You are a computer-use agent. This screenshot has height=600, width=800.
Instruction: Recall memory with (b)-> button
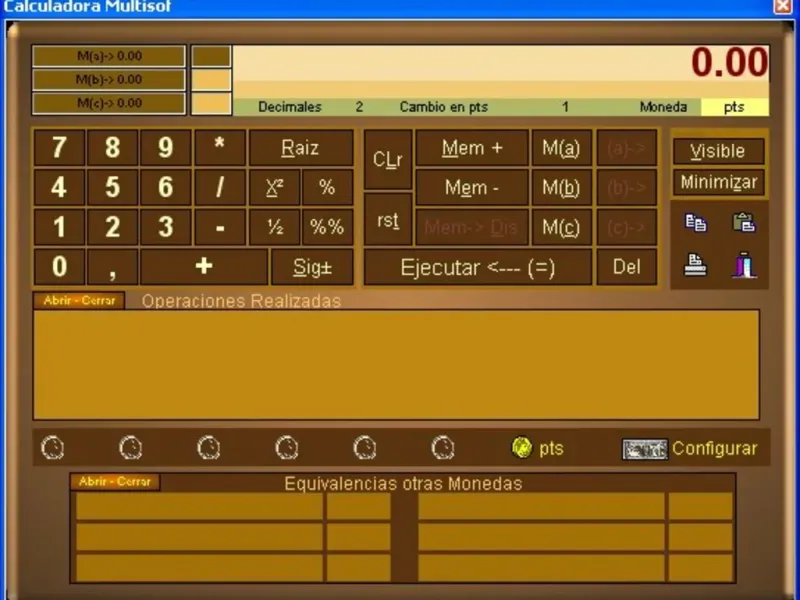[x=627, y=187]
